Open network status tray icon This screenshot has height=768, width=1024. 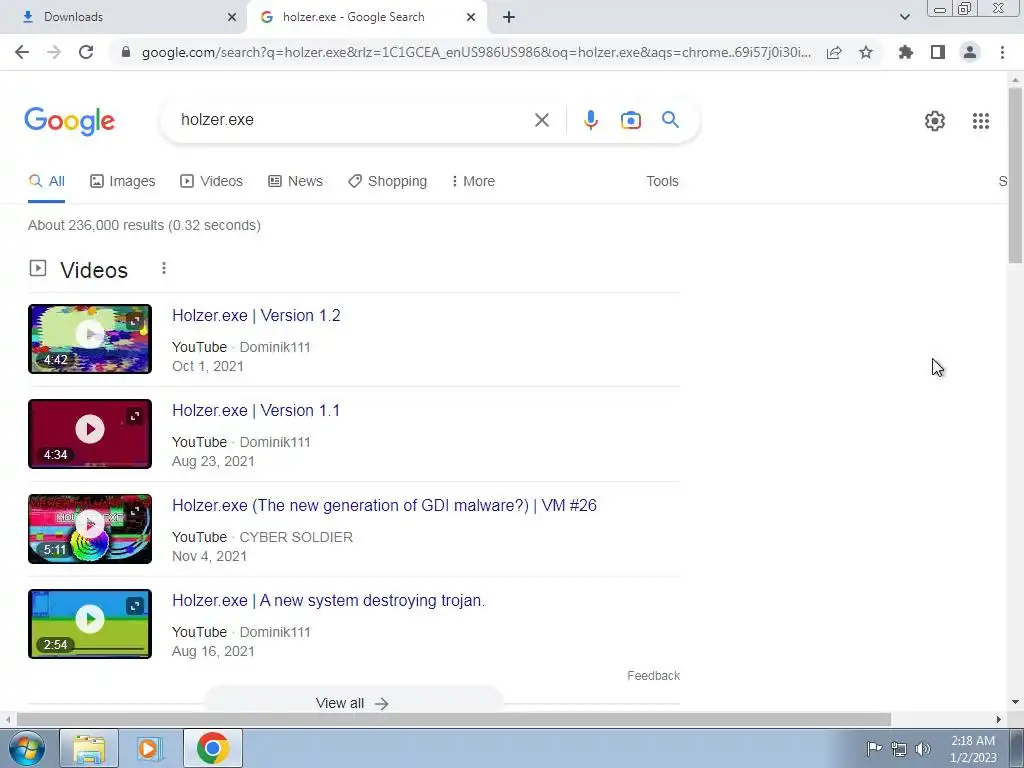[x=899, y=749]
